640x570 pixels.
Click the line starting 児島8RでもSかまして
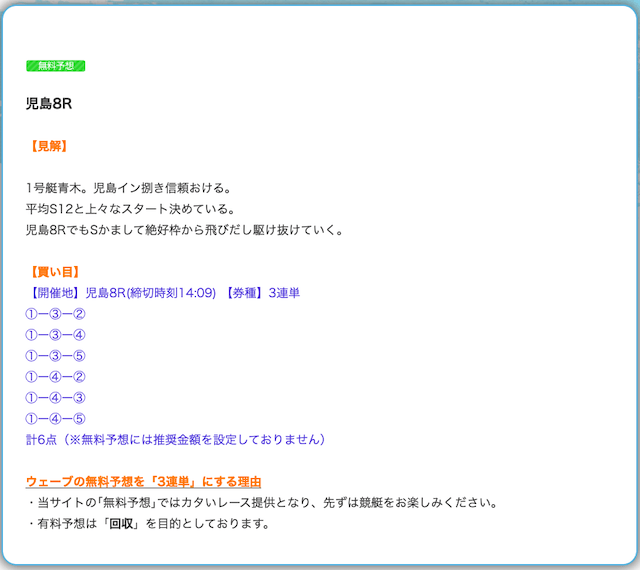(x=184, y=230)
